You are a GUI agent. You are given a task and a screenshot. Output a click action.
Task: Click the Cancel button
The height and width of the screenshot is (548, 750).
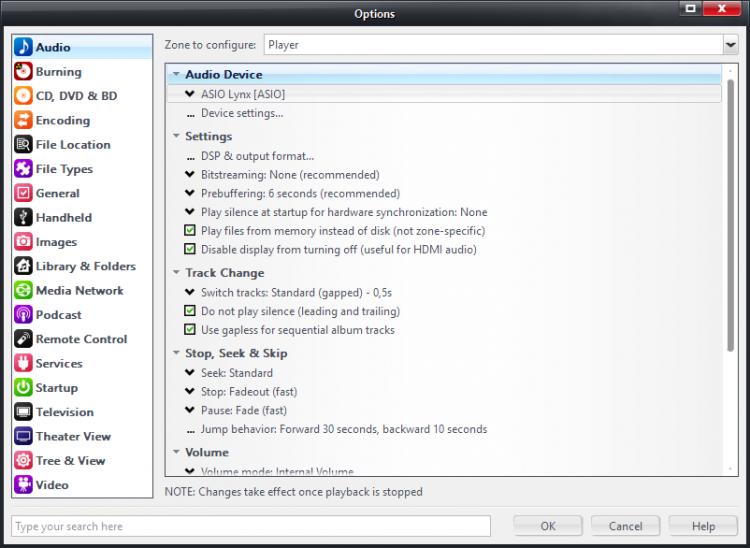point(625,526)
